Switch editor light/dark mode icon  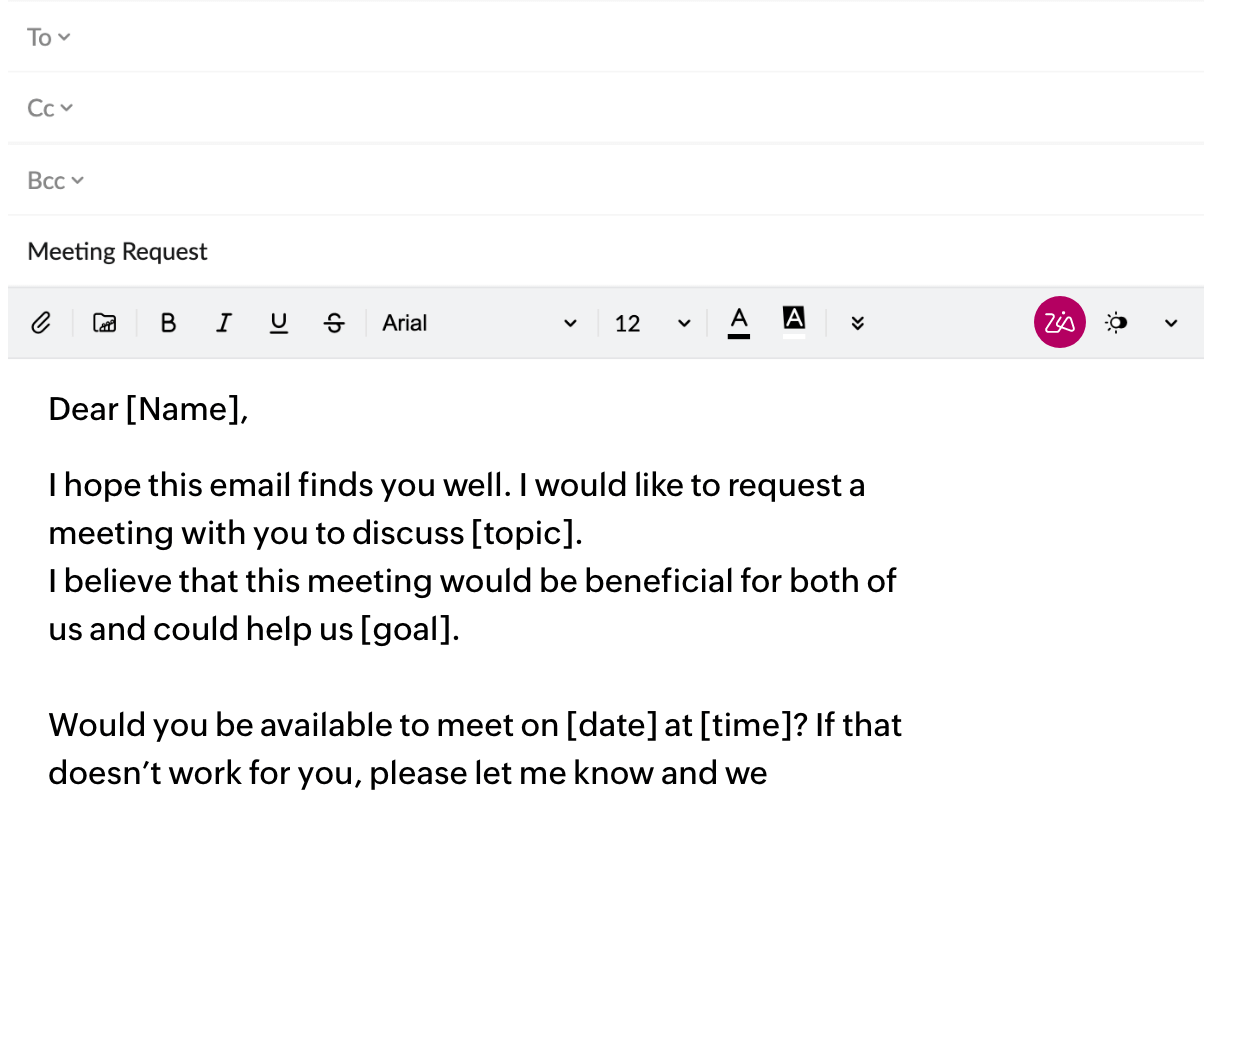(x=1116, y=323)
